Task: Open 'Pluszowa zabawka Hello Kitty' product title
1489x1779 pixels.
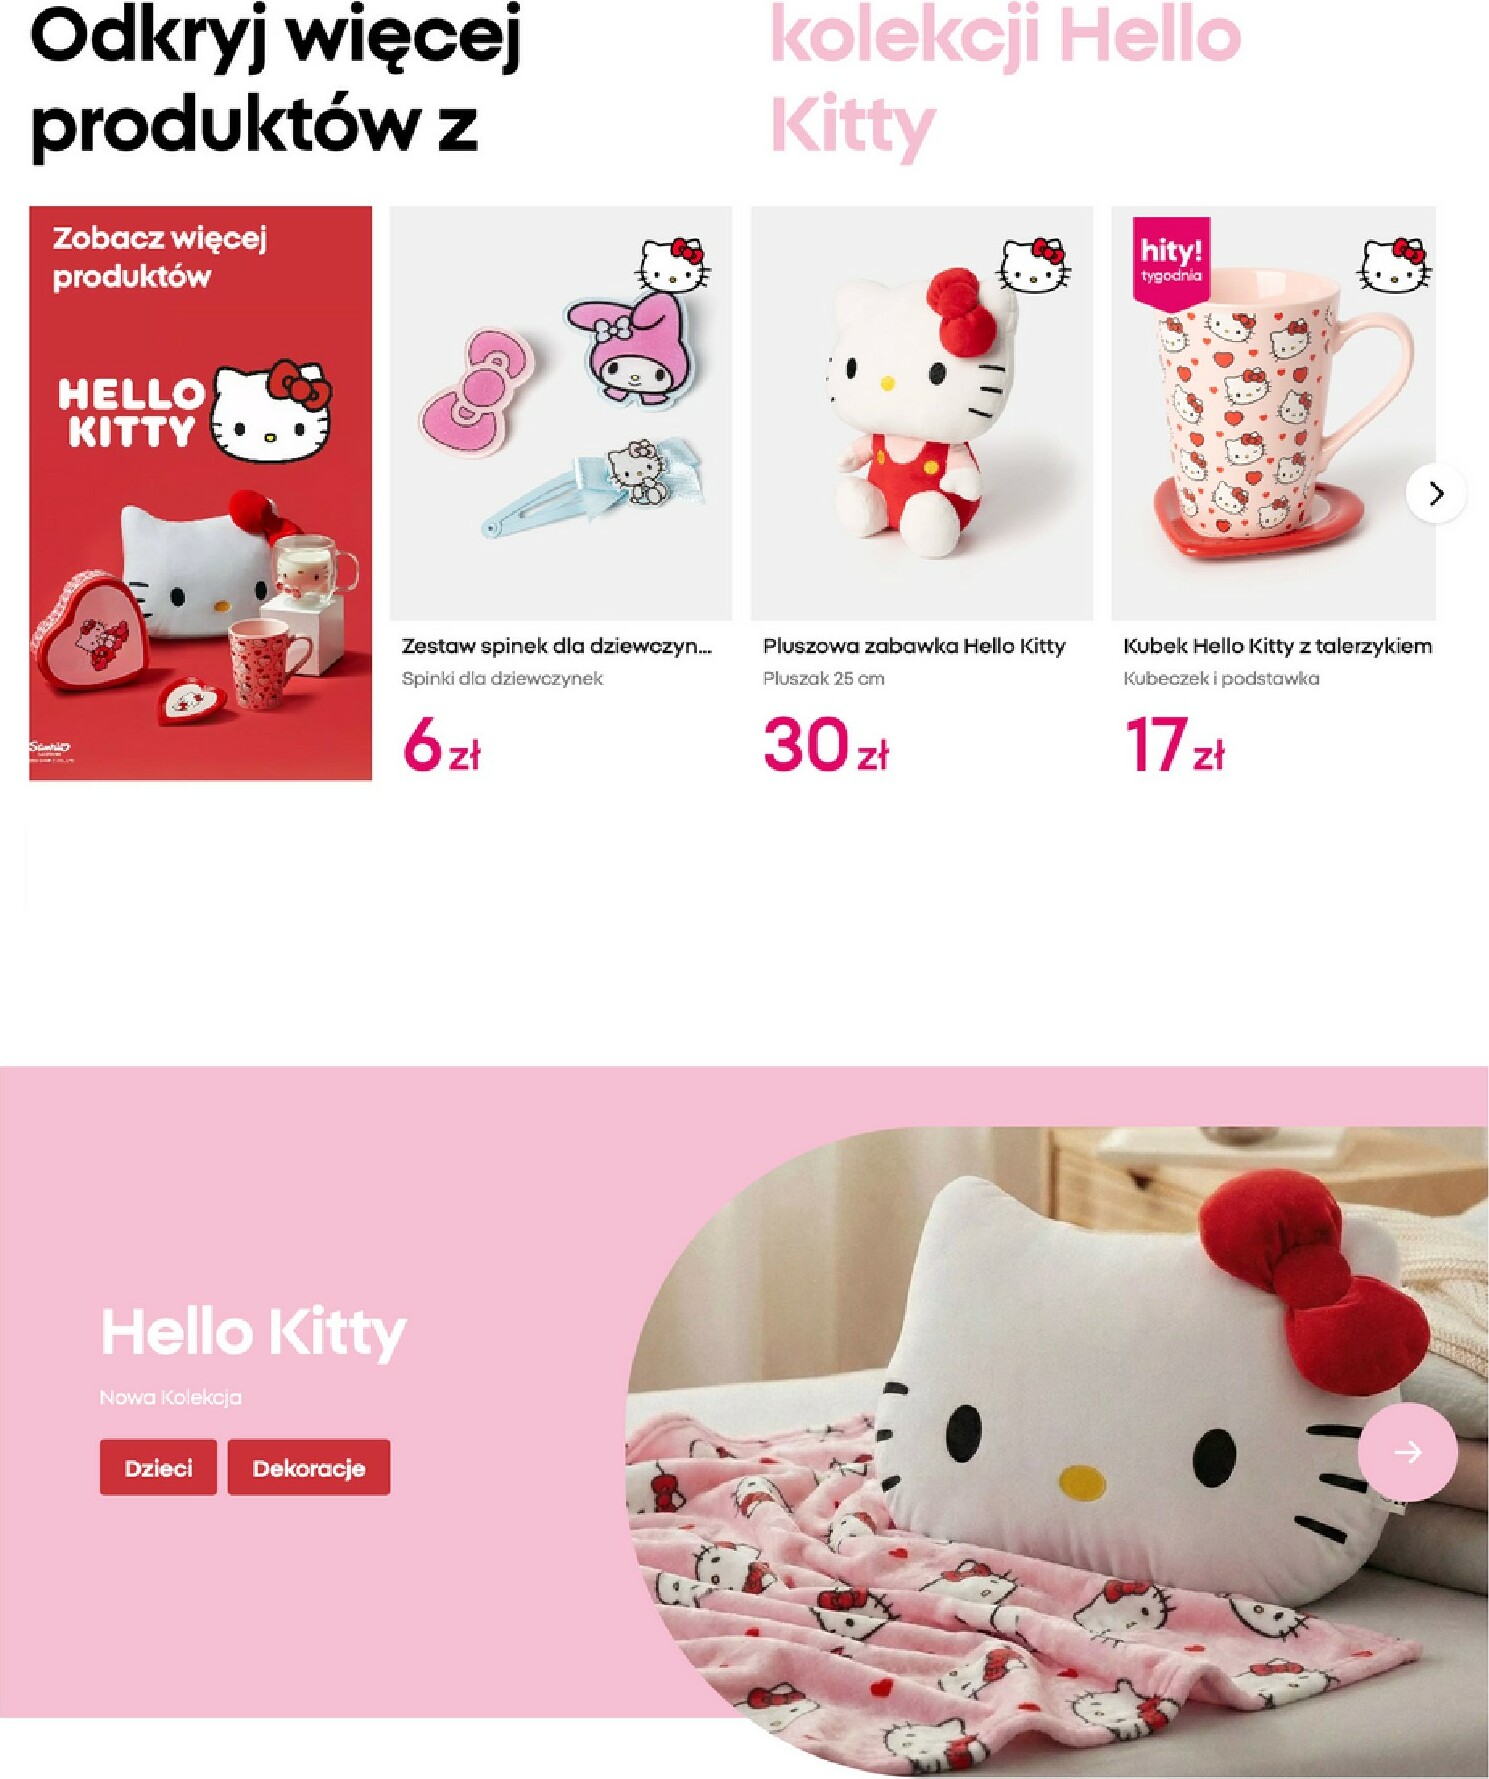Action: [914, 646]
